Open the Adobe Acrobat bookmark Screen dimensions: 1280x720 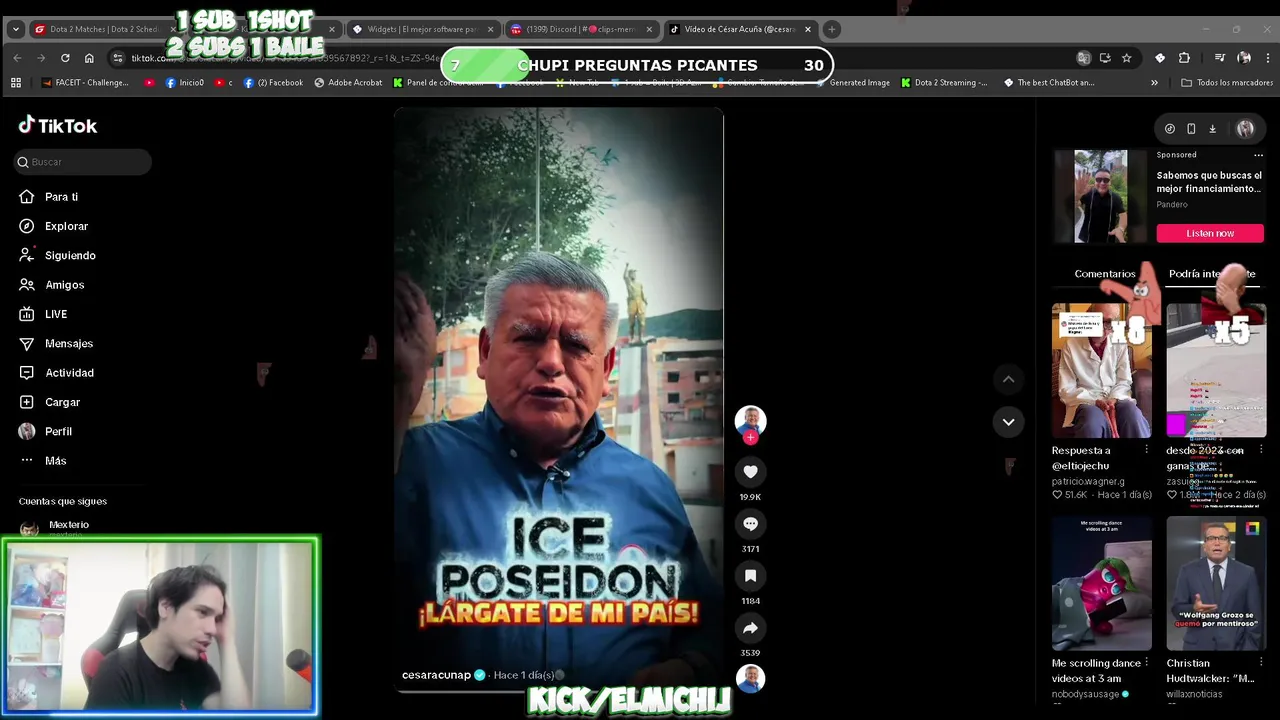point(348,83)
